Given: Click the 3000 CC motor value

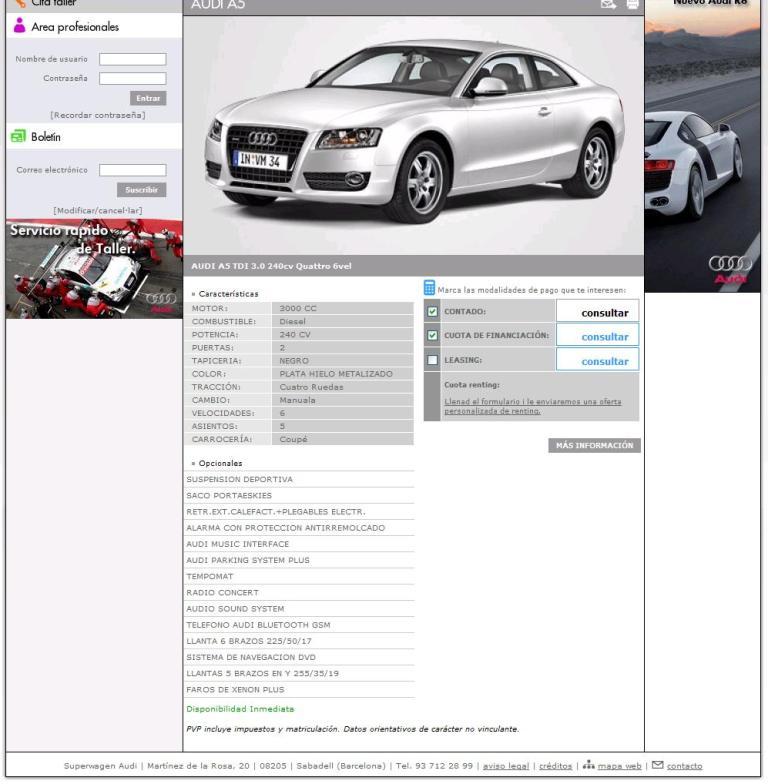Looking at the screenshot, I should 298,308.
